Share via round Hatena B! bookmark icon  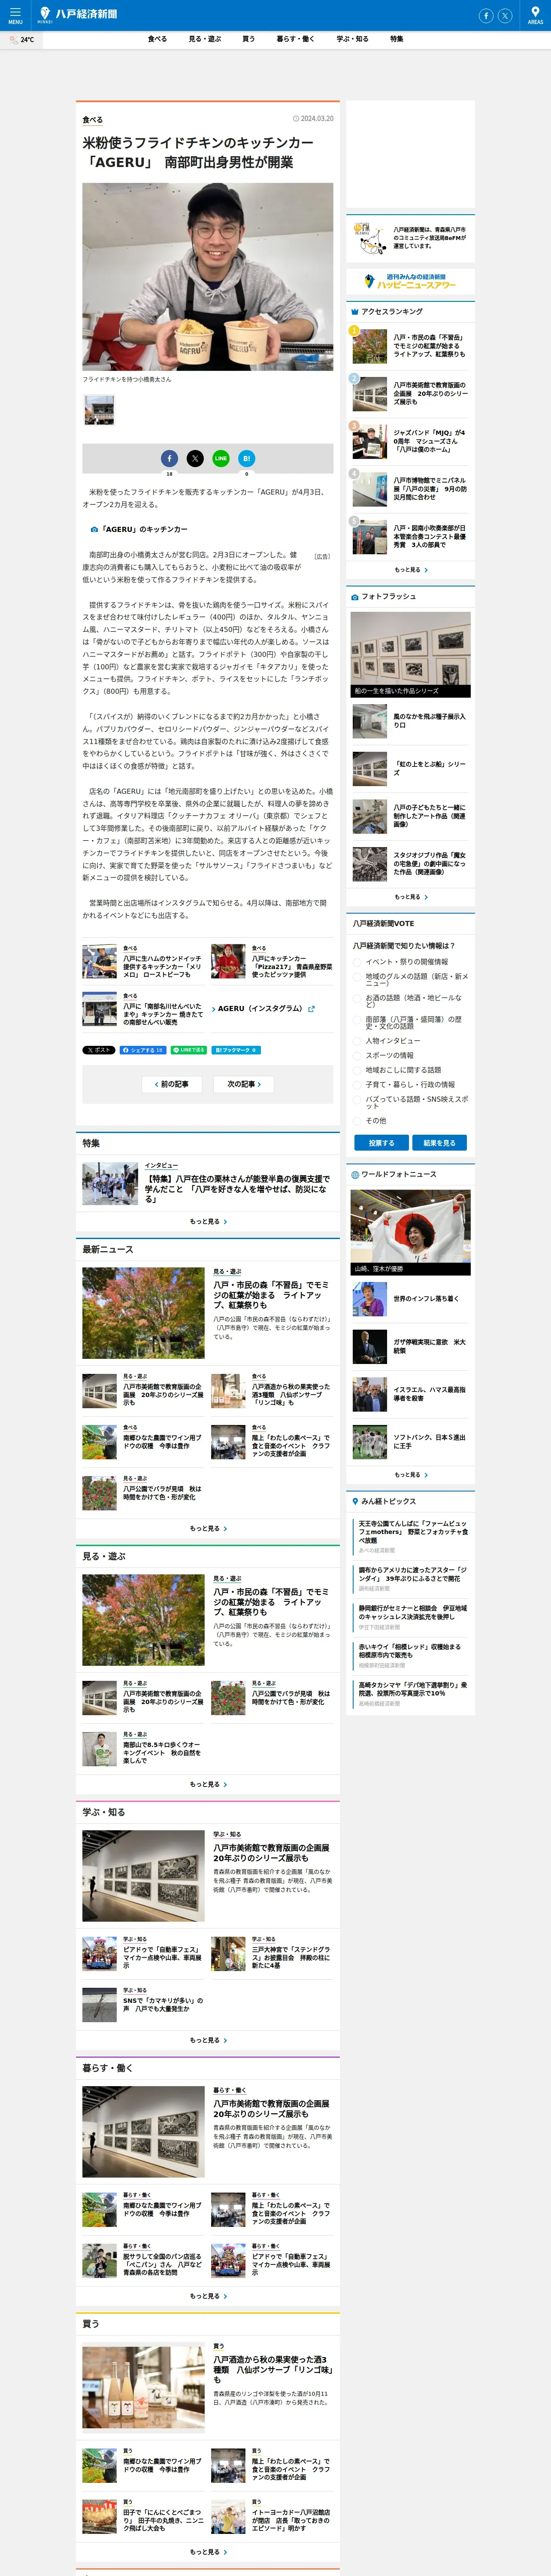[x=247, y=458]
